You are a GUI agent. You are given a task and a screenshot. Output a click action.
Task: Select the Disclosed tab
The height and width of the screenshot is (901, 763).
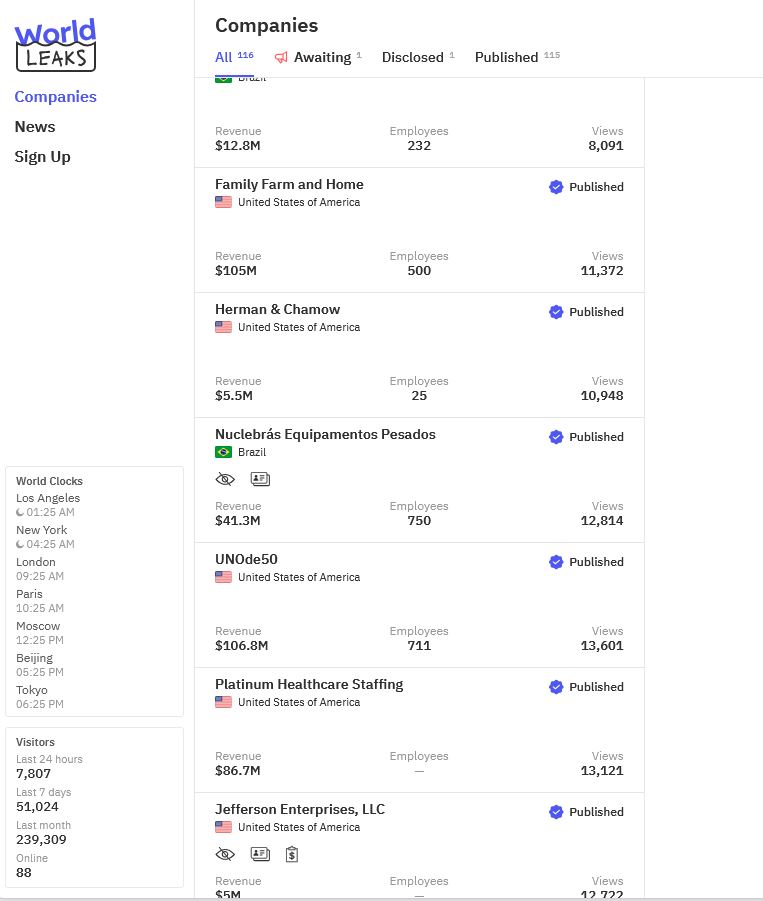click(x=412, y=58)
